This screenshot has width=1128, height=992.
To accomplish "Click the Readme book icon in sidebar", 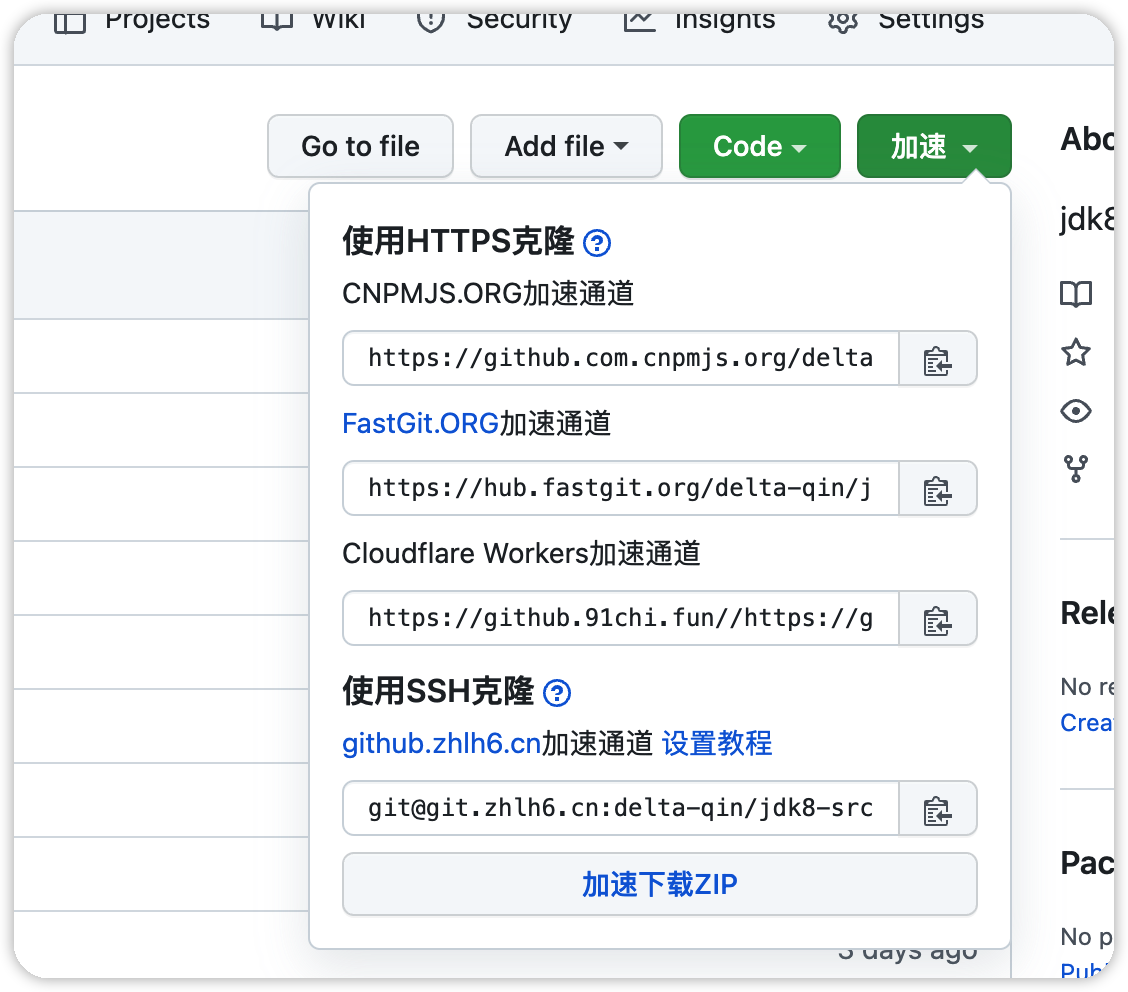I will (x=1076, y=293).
